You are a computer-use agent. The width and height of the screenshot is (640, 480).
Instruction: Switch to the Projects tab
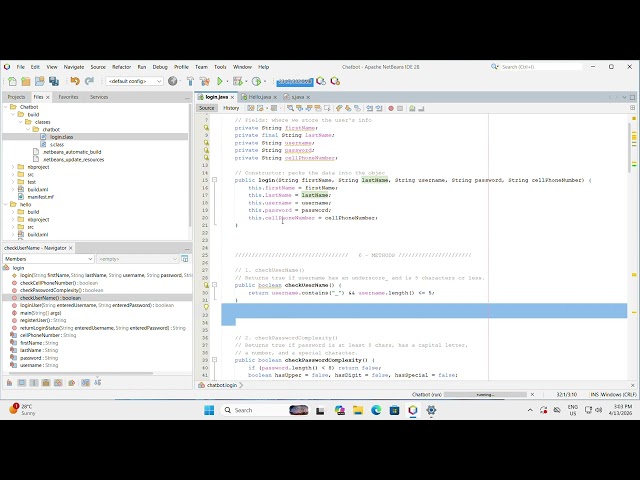(16, 97)
